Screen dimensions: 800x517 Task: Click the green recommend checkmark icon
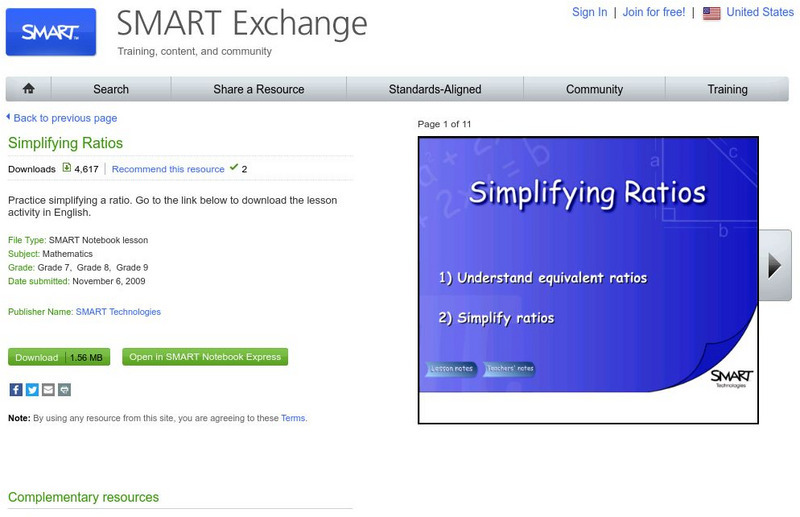tap(234, 167)
